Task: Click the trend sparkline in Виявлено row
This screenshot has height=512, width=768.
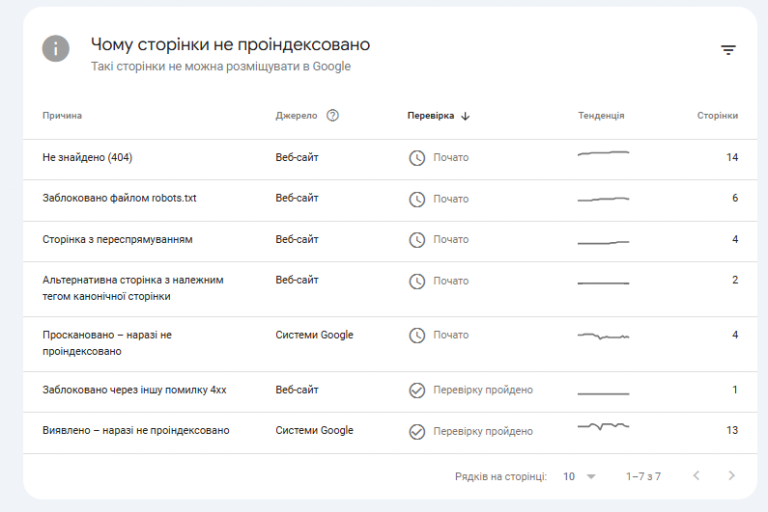Action: pos(603,427)
